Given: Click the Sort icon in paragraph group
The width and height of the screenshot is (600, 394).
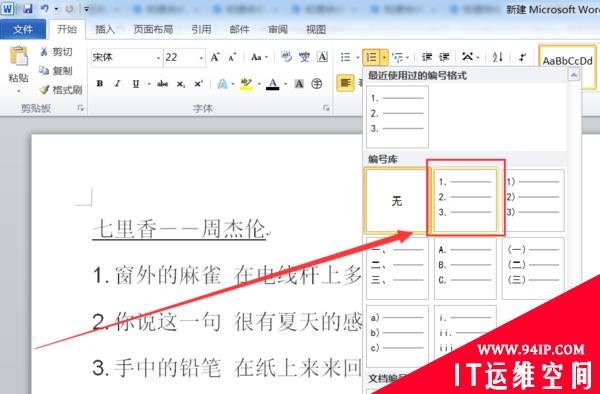Looking at the screenshot, I should tap(497, 57).
